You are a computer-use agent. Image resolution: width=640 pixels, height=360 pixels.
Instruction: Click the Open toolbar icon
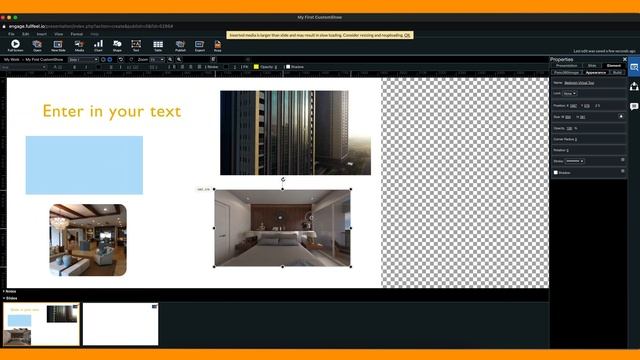(37, 45)
